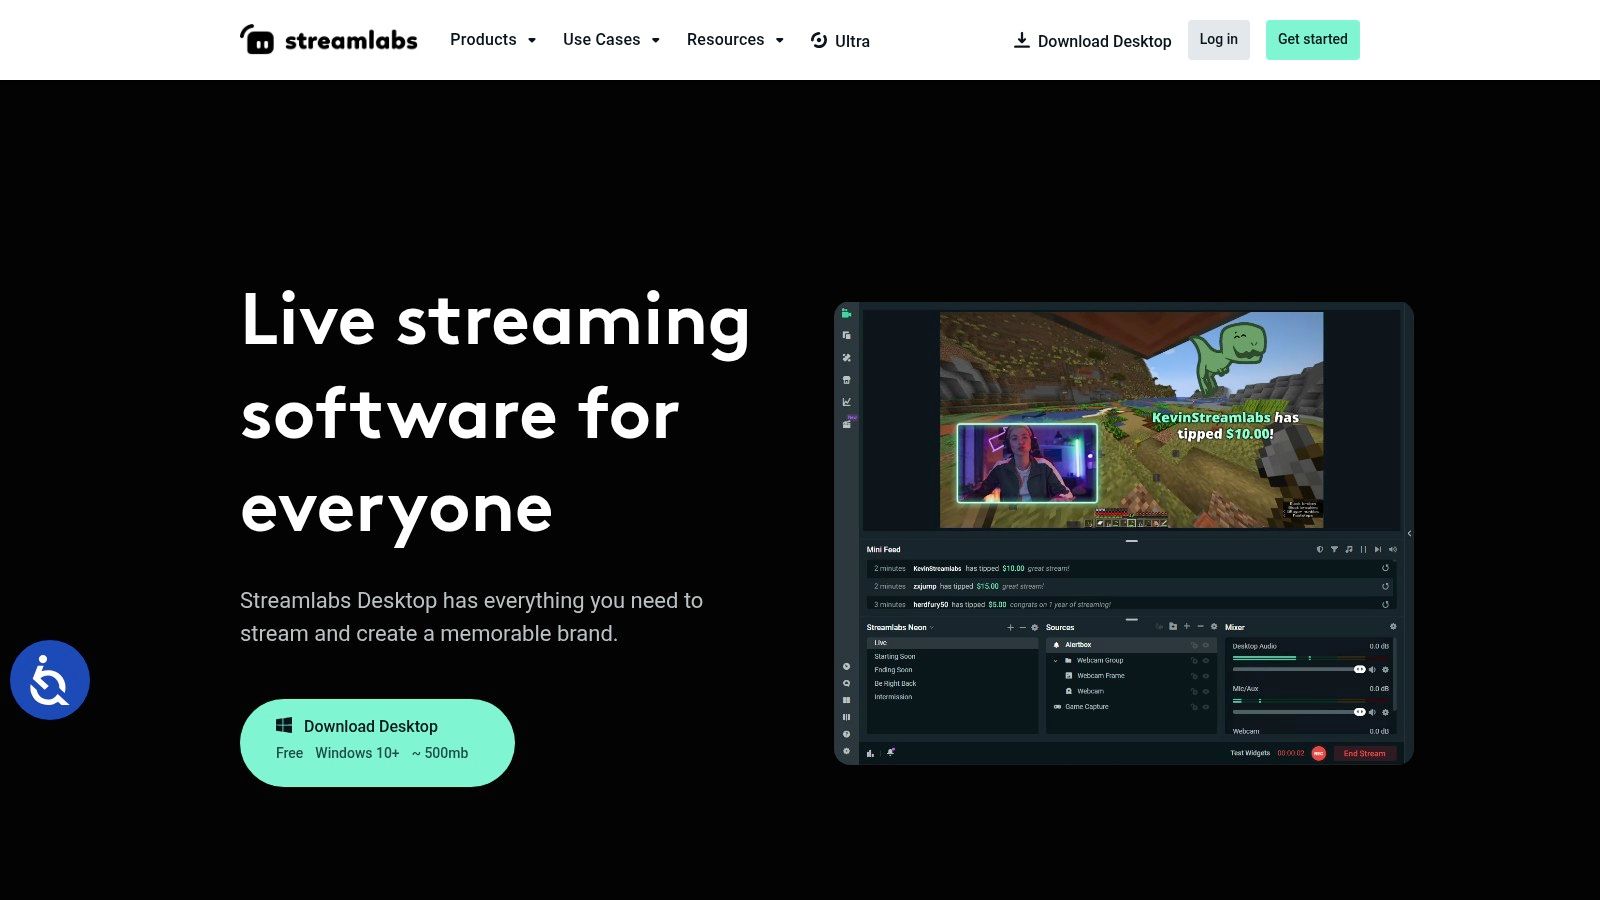
Task: Click the filter icon in the Mini Feed toolbar
Action: 1334,549
